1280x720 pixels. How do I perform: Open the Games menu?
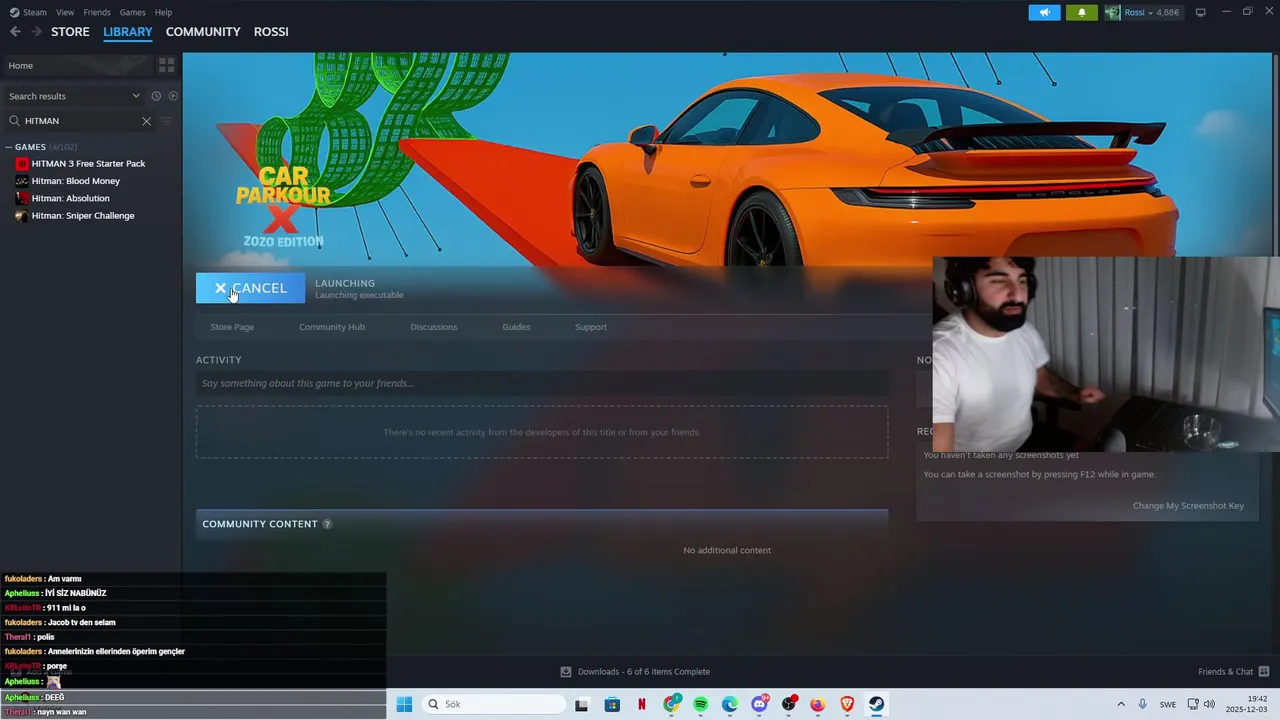tap(132, 12)
